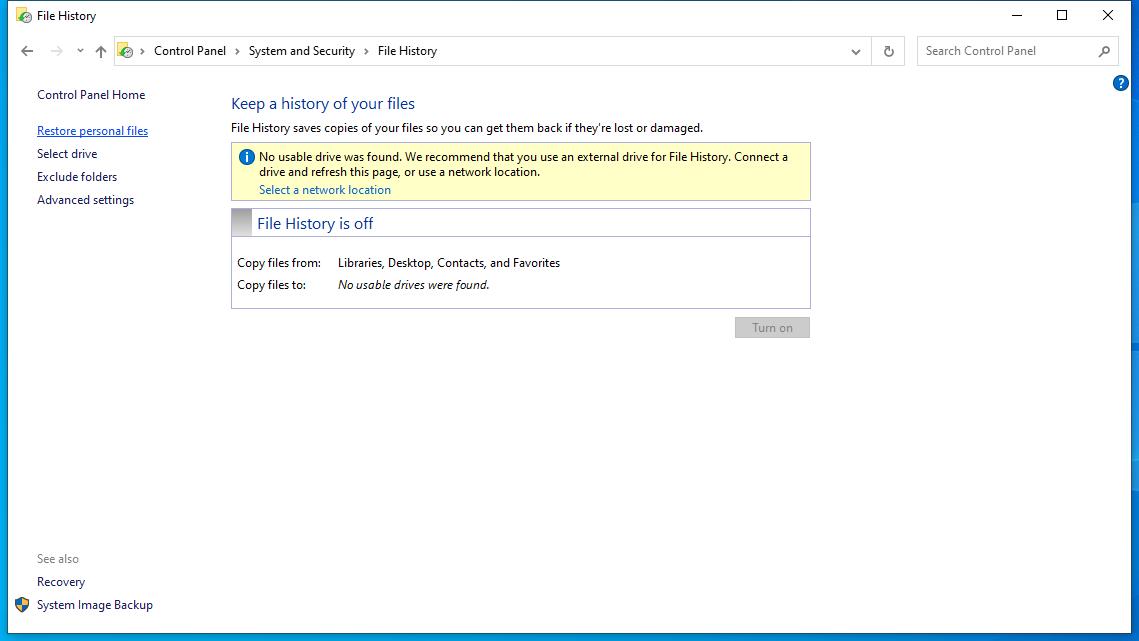The height and width of the screenshot is (641, 1139).
Task: Open the Recovery page
Action: pos(61,581)
